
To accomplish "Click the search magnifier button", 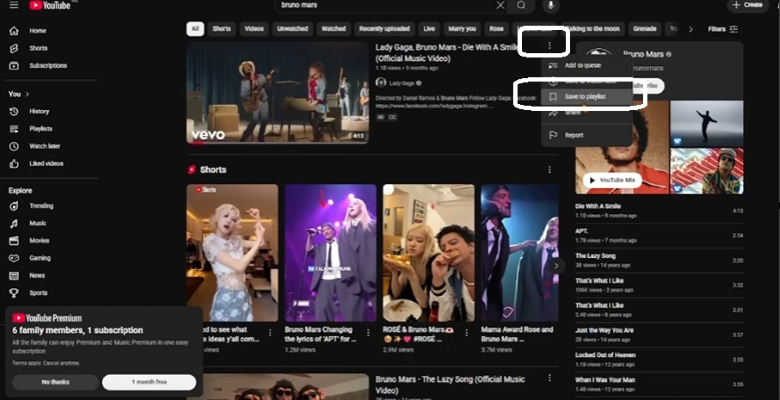I will [521, 5].
